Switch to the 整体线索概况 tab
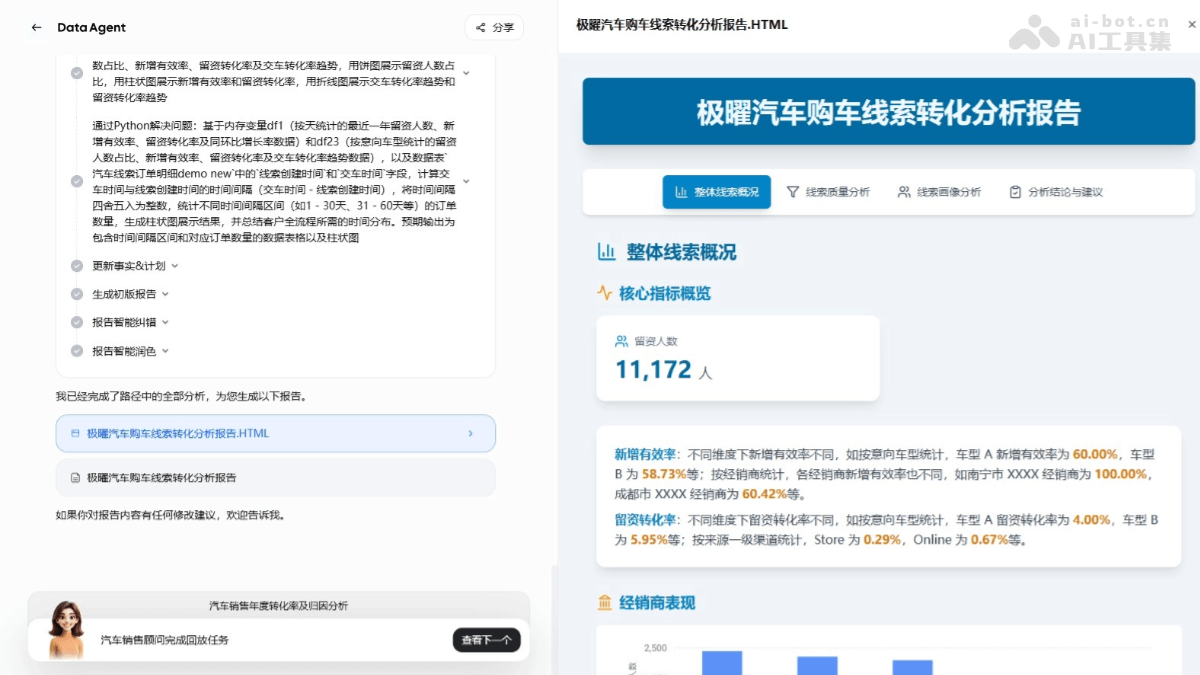Screen dimensions: 1200x675 [x=716, y=192]
